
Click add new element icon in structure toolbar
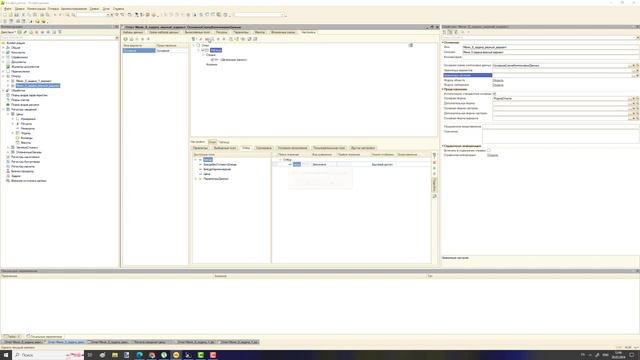pos(194,39)
